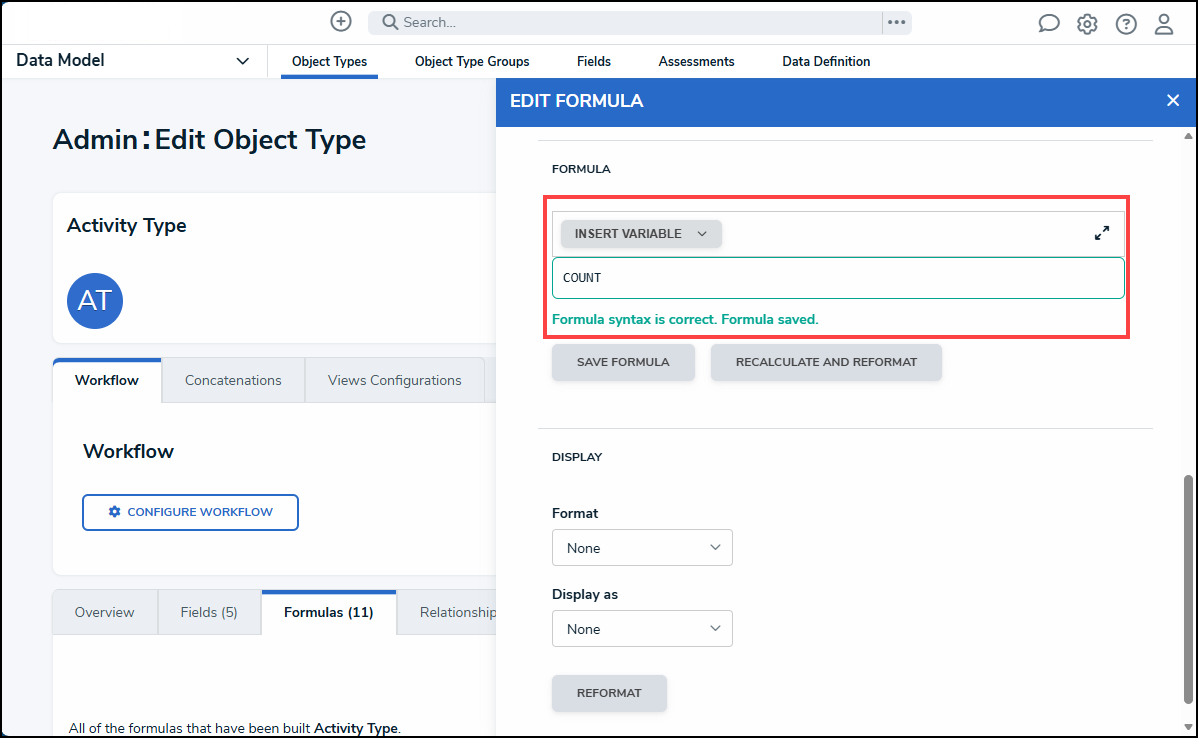
Task: Select the Concatenations tab
Action: [x=233, y=380]
